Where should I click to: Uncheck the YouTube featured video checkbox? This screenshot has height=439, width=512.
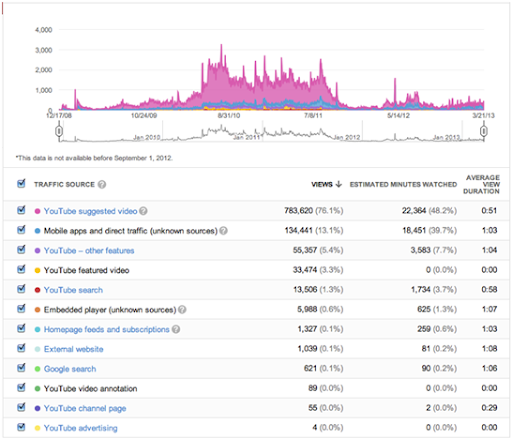coord(21,269)
